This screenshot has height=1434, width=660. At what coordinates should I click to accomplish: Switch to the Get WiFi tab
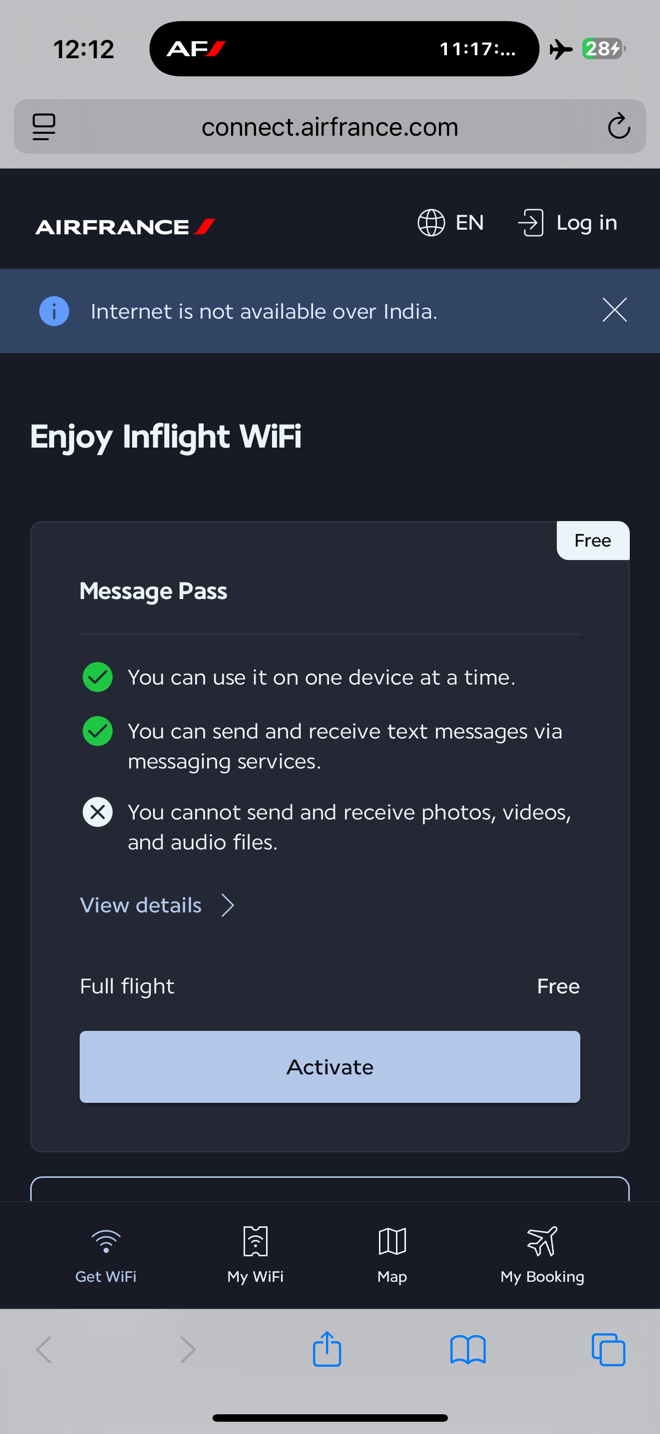(106, 1255)
